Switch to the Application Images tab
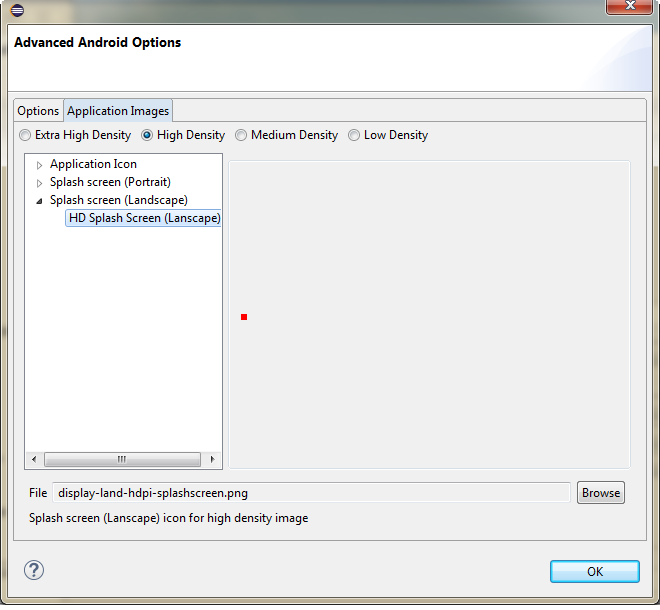Image resolution: width=660 pixels, height=610 pixels. coord(118,111)
